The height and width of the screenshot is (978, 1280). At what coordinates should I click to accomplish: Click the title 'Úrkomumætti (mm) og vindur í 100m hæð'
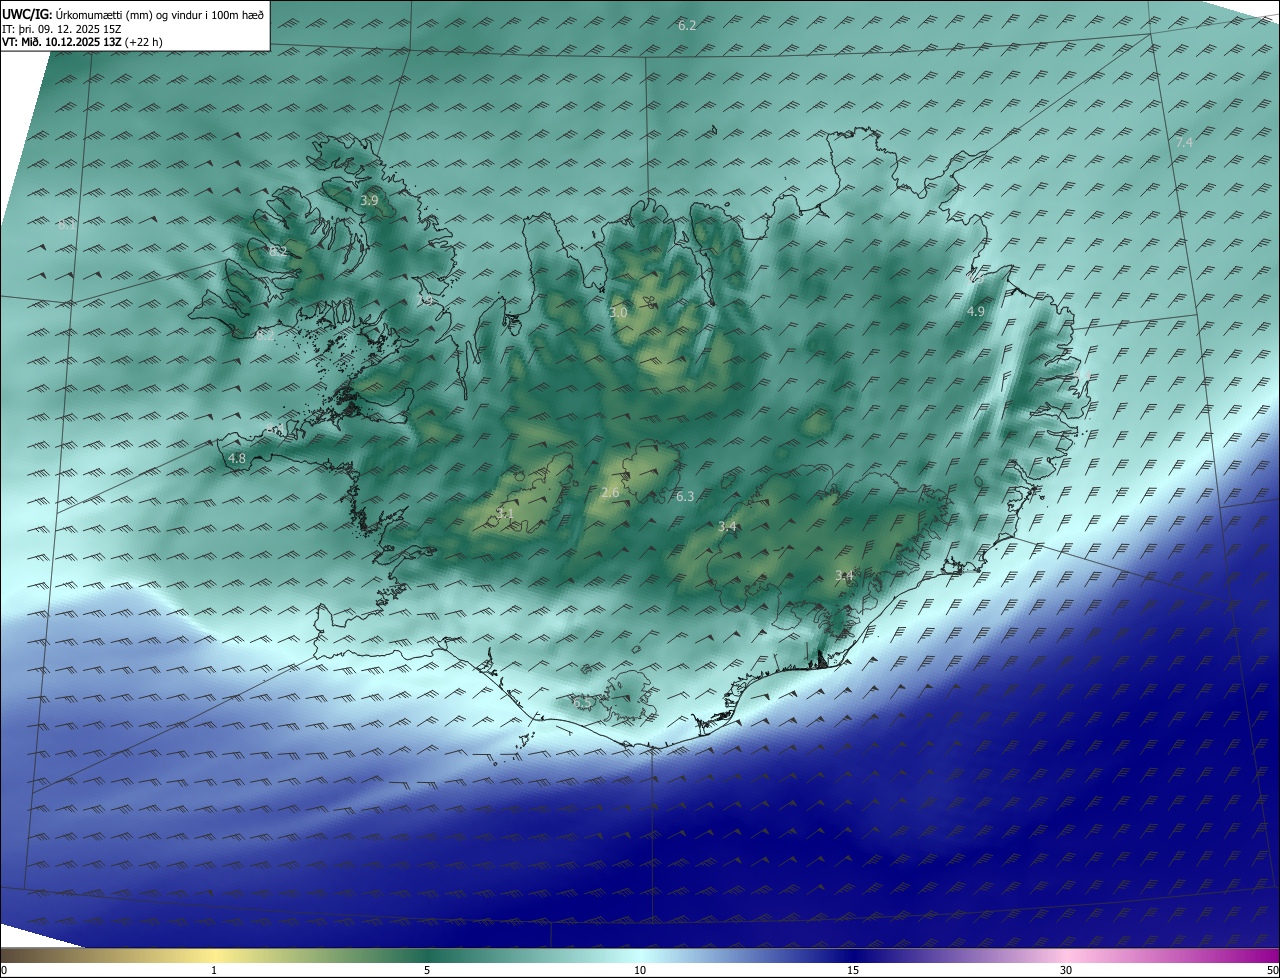[x=160, y=15]
